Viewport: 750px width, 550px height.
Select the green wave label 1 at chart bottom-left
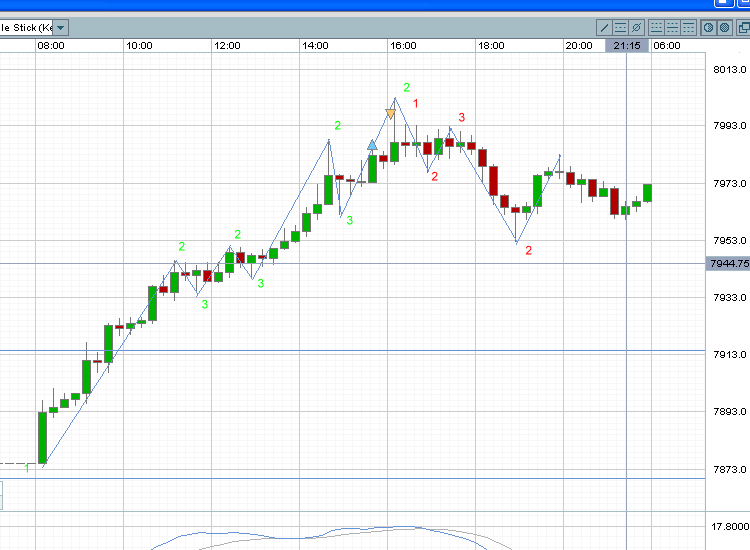27,468
